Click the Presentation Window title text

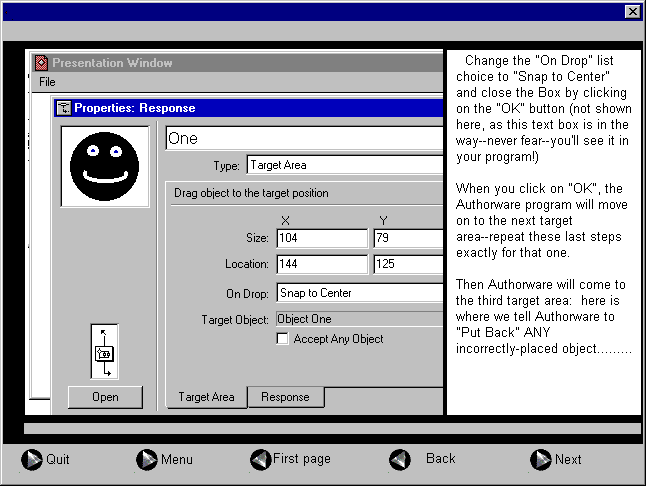pos(112,63)
